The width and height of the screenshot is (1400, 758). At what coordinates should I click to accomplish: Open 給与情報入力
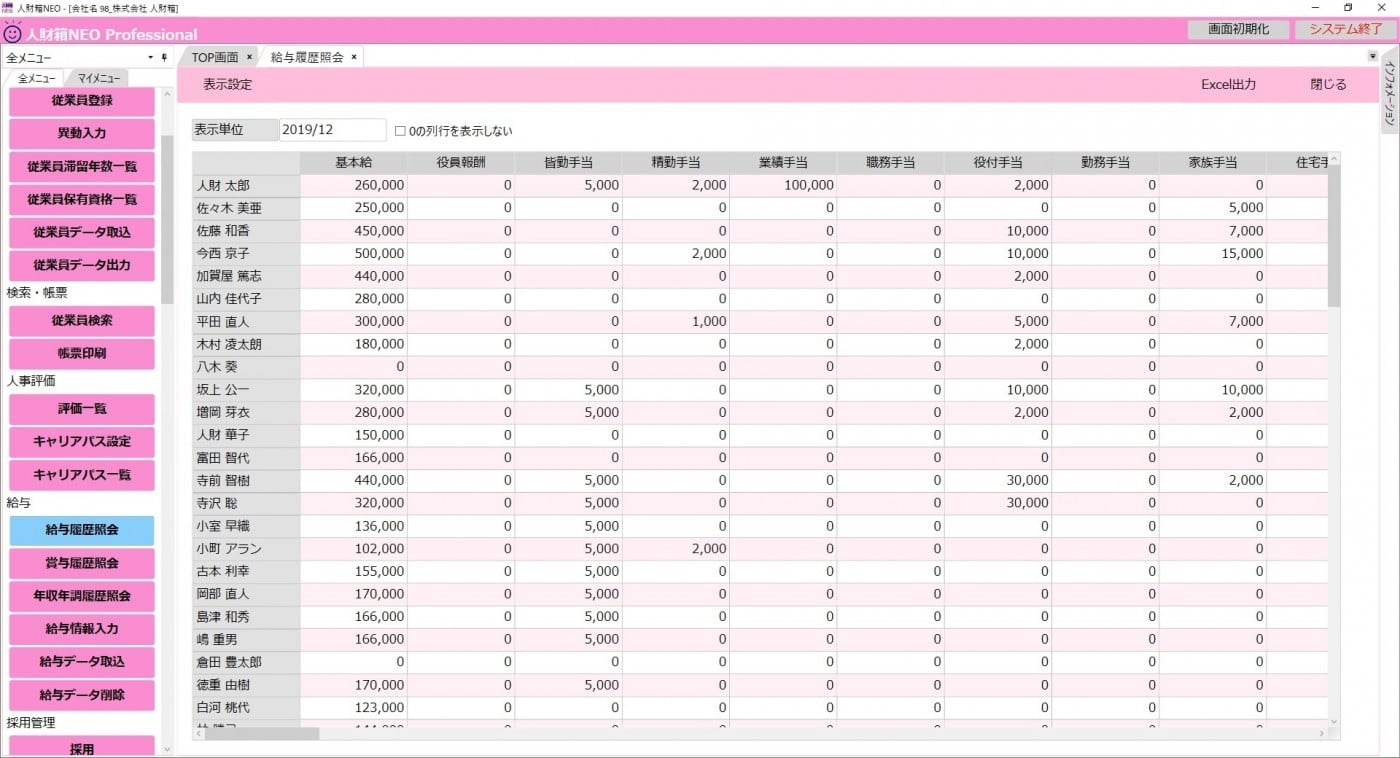tap(82, 629)
